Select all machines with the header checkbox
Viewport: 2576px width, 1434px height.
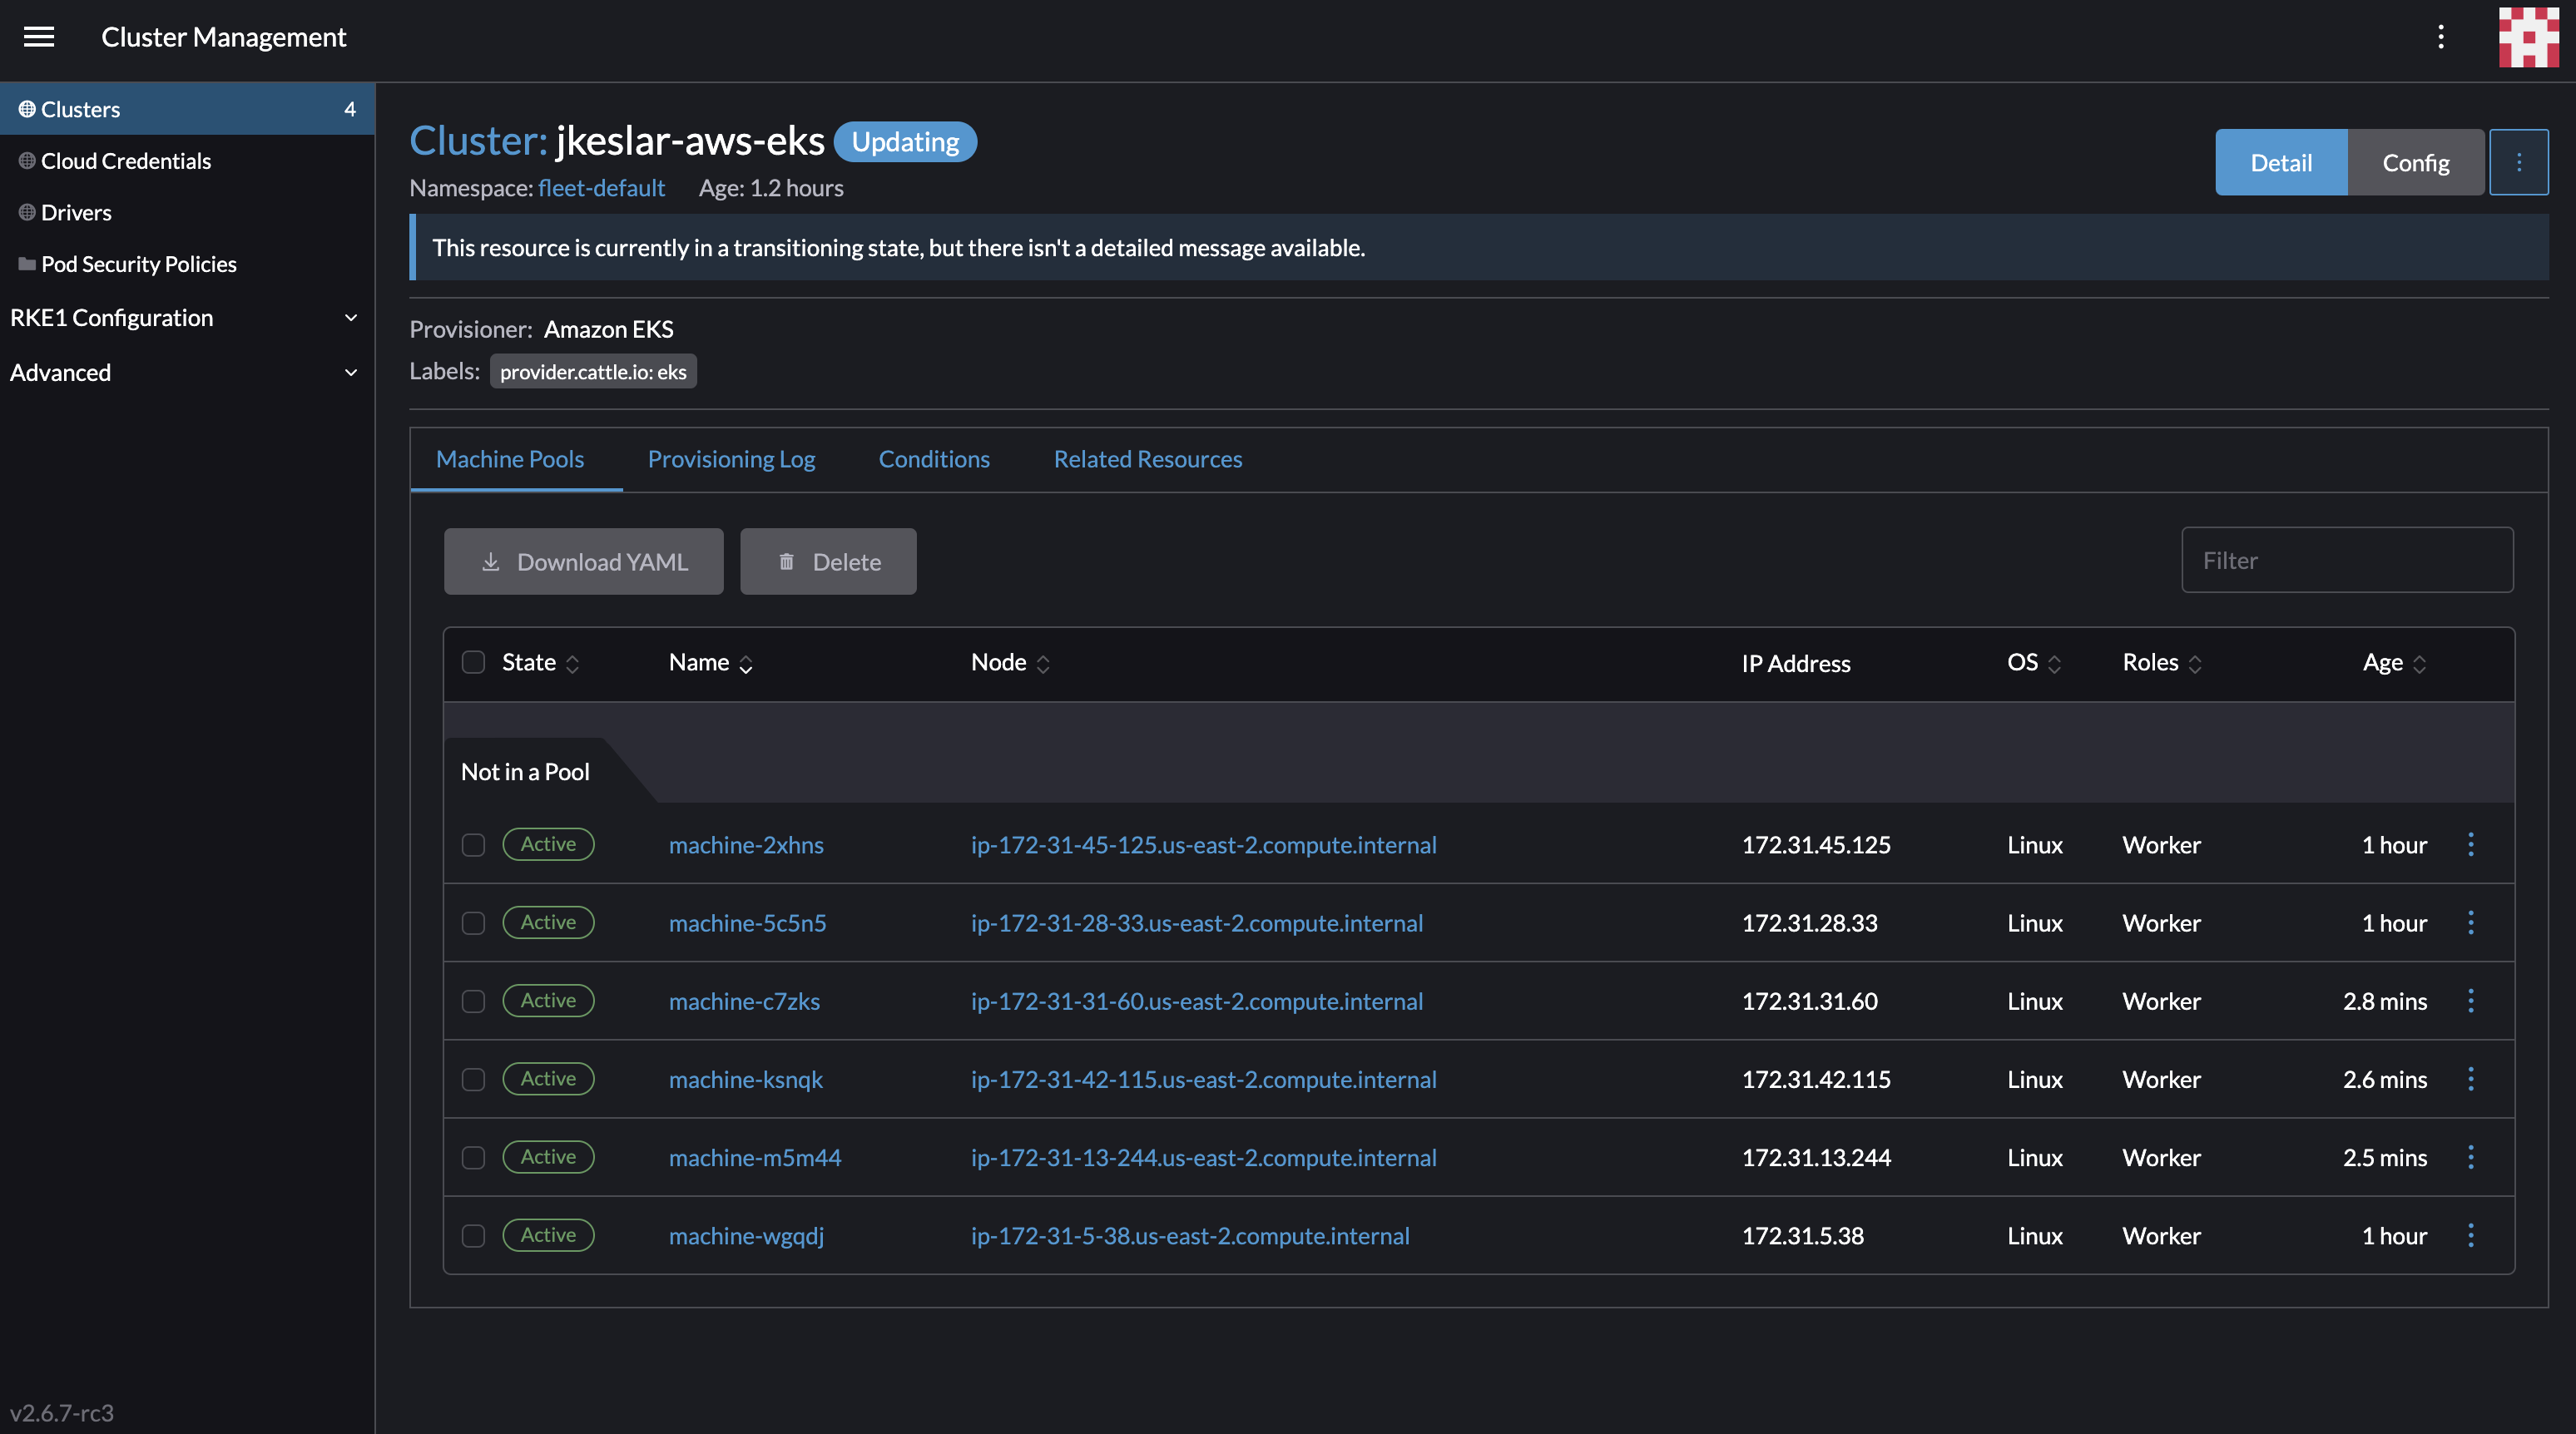click(473, 661)
